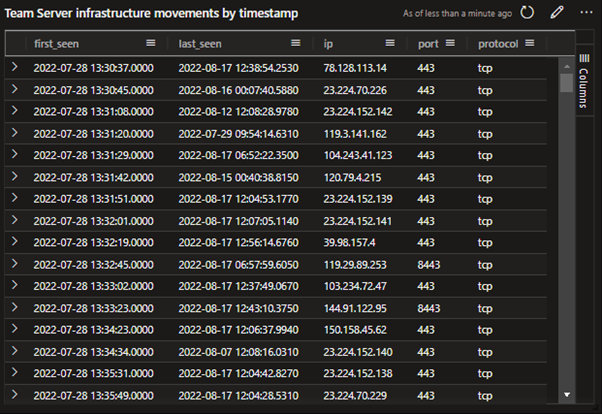Expand row with IP 23.224.70.226

[x=15, y=89]
